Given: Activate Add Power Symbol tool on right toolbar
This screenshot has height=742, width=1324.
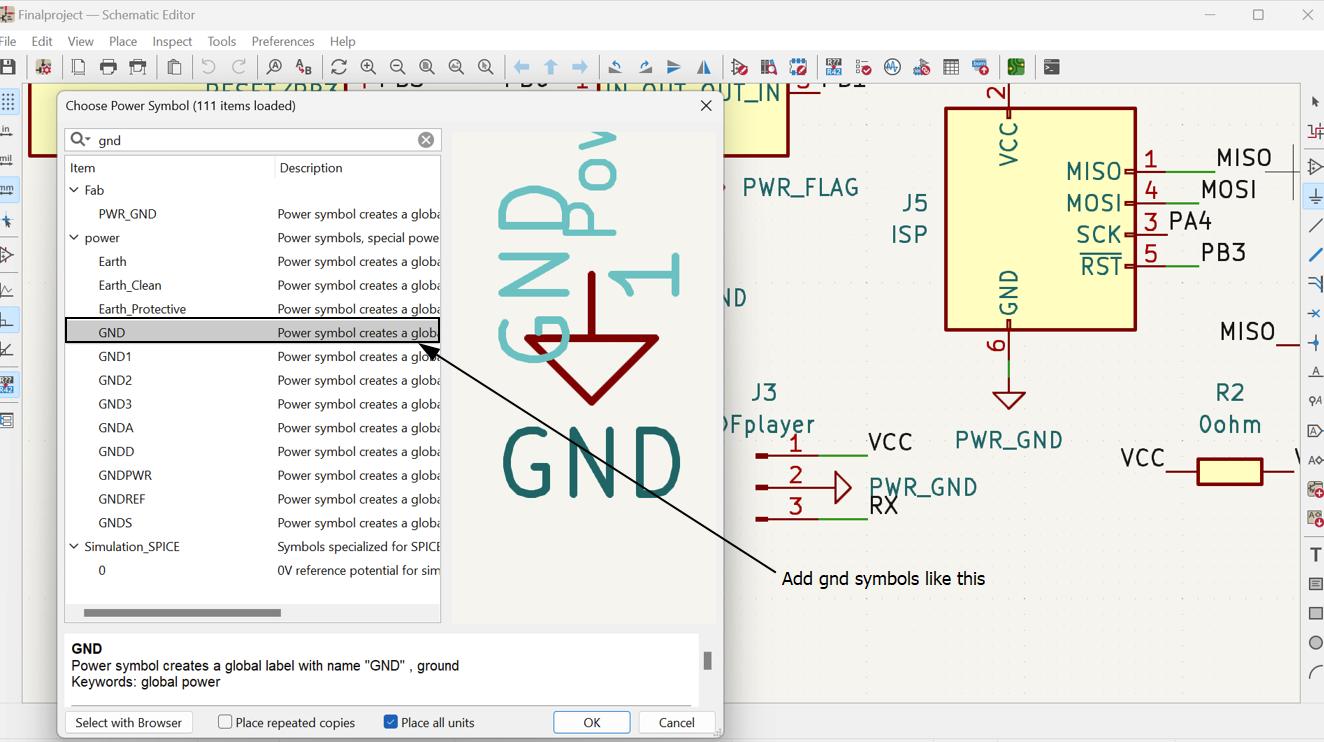Looking at the screenshot, I should click(x=1315, y=196).
